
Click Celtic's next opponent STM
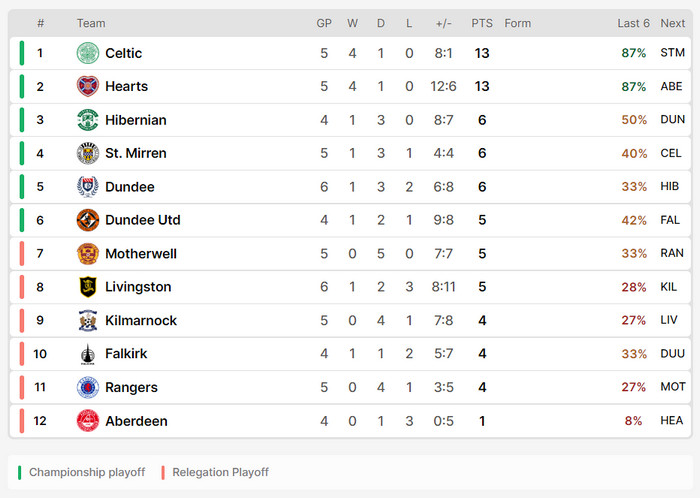[x=673, y=53]
